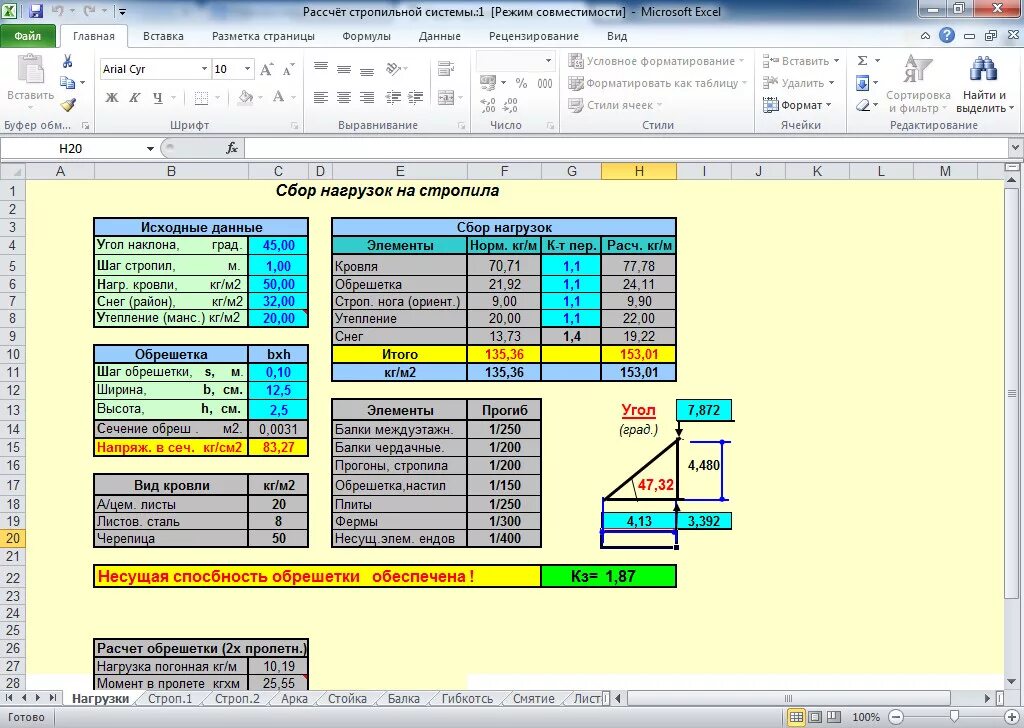The width and height of the screenshot is (1024, 728).
Task: Click the large Paste (Вставить) clipboard icon
Action: coord(30,69)
